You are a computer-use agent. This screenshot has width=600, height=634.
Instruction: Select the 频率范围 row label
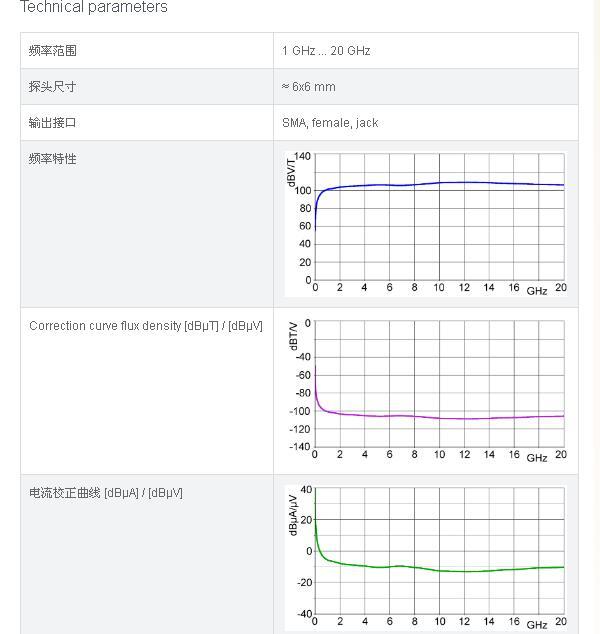point(53,51)
